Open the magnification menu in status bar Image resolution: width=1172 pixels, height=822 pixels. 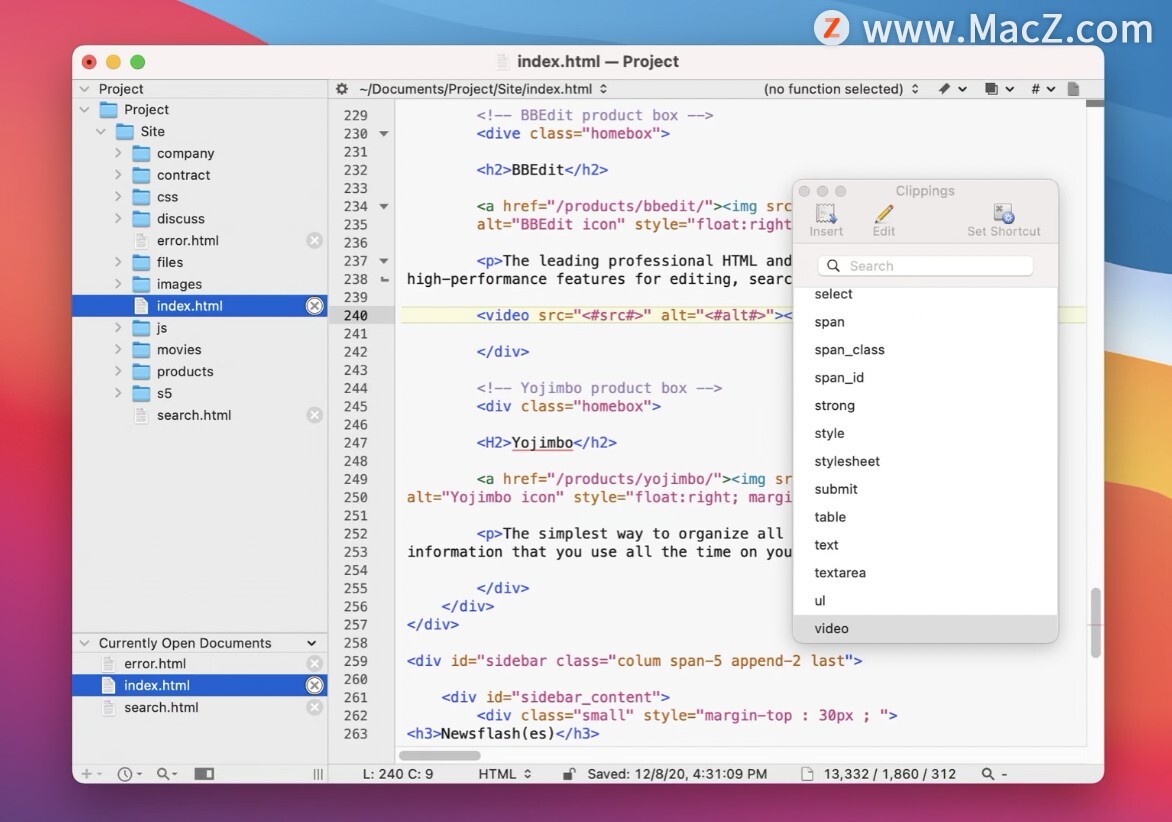pos(993,774)
